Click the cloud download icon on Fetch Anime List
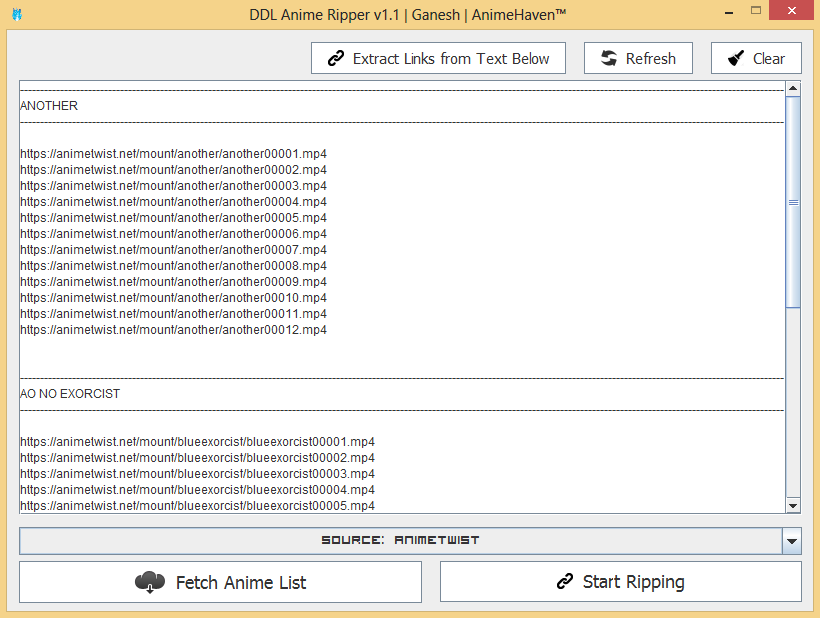 tap(150, 582)
